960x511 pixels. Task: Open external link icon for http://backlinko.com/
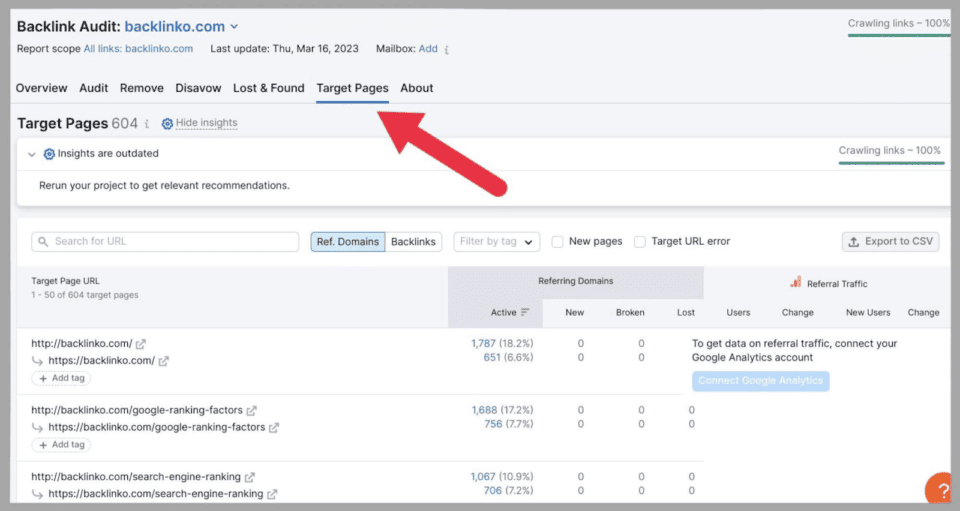click(x=141, y=344)
